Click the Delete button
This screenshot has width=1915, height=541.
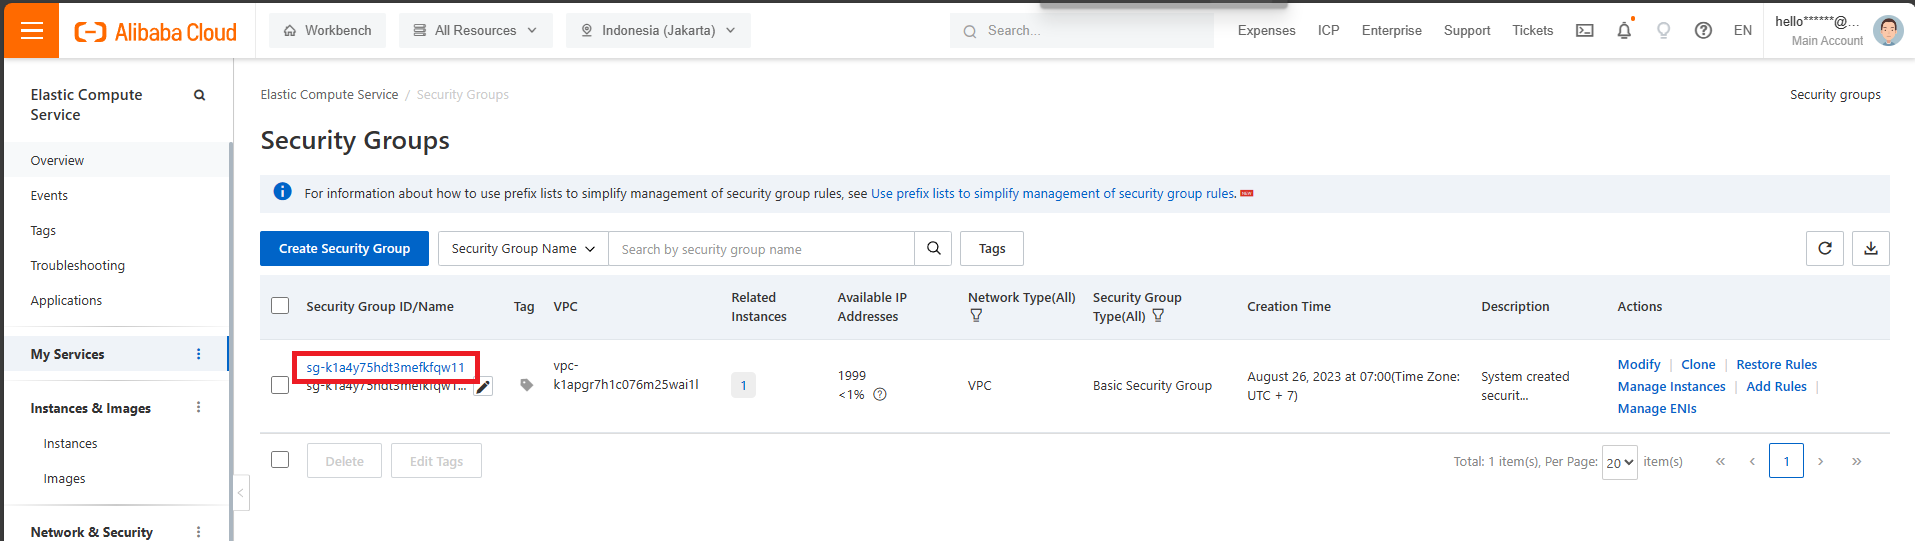[x=344, y=461]
